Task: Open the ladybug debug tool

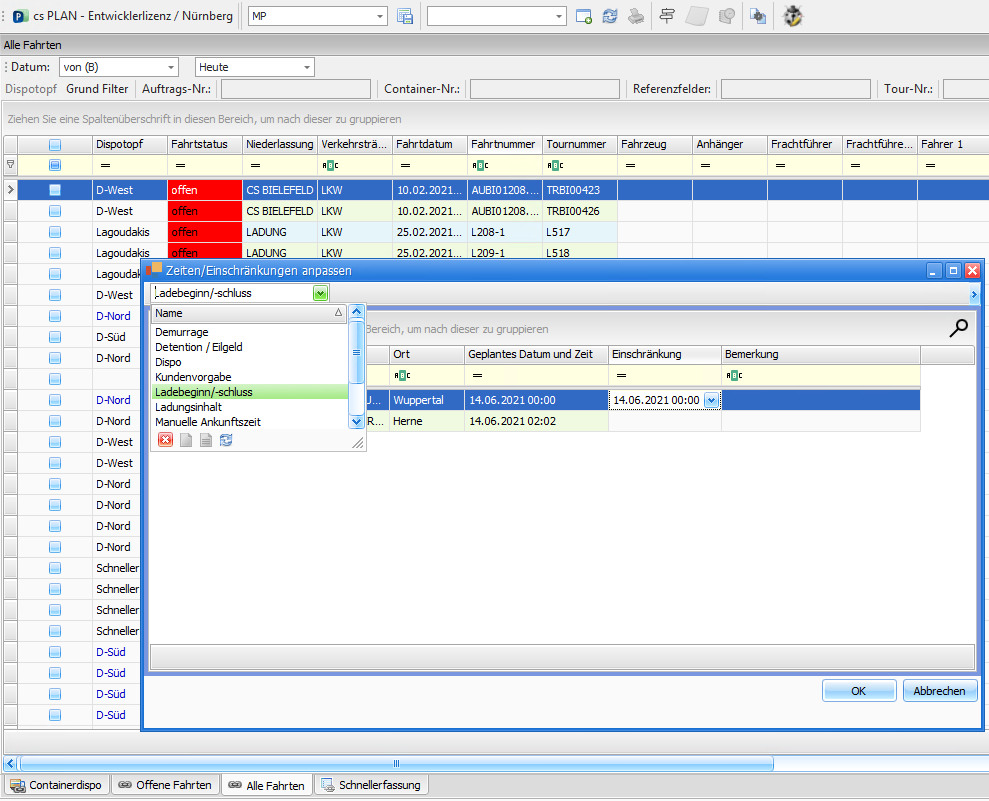Action: click(793, 16)
